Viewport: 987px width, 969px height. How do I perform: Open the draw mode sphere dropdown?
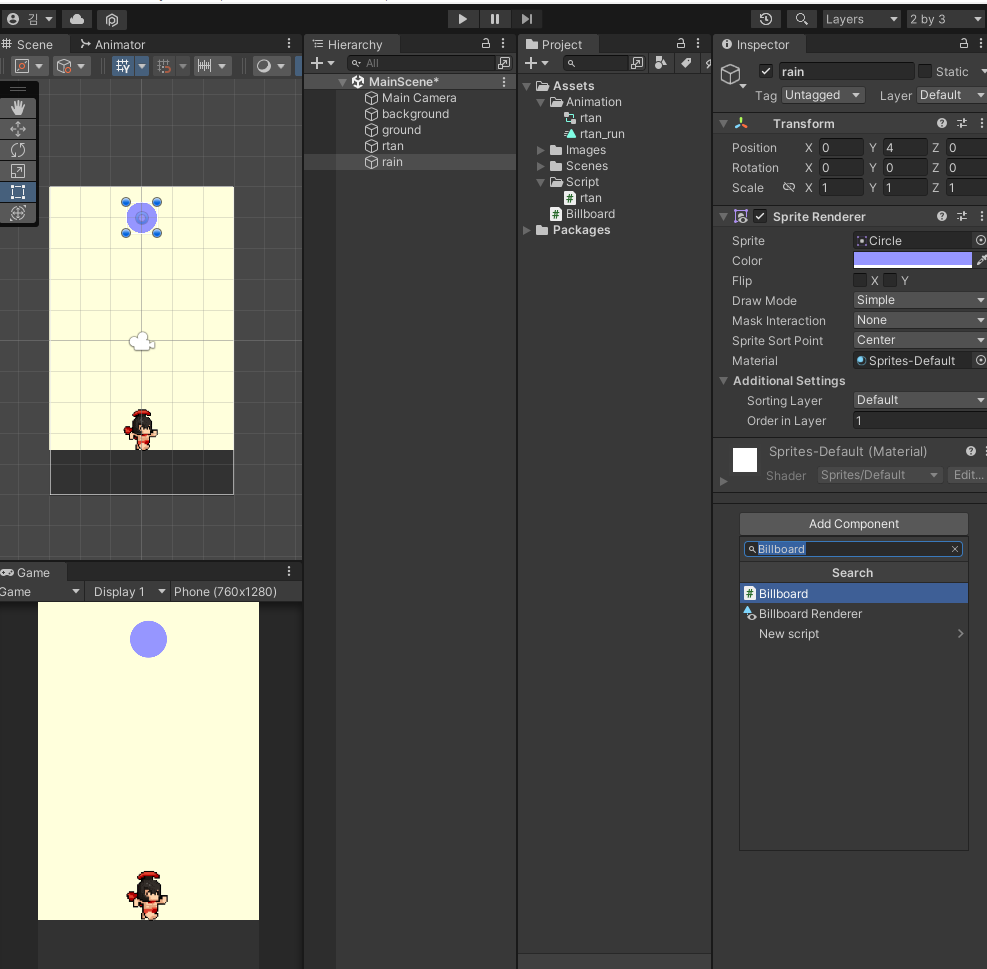271,65
